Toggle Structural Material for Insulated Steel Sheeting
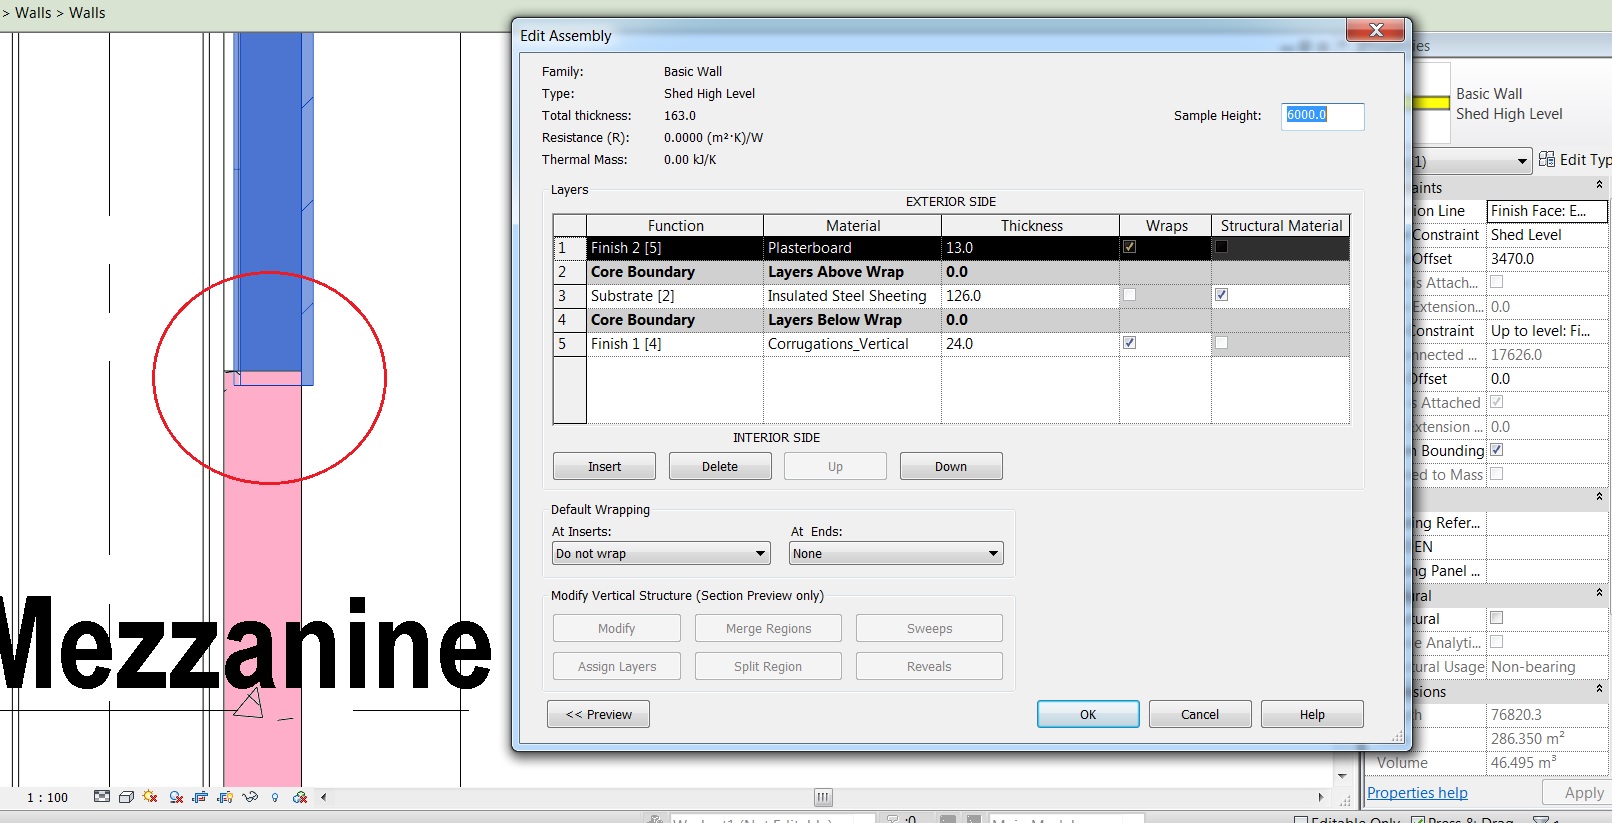The image size is (1612, 823). [x=1221, y=295]
